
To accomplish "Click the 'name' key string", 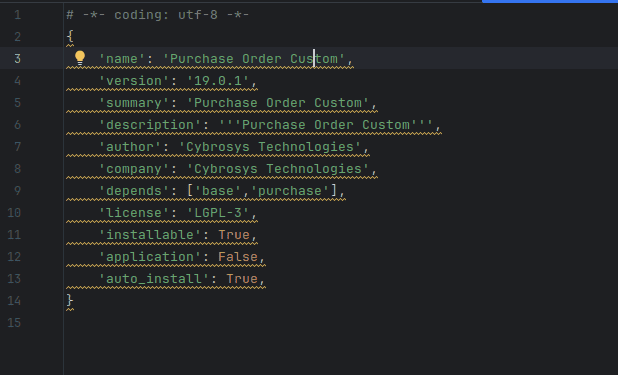I will pos(122,59).
